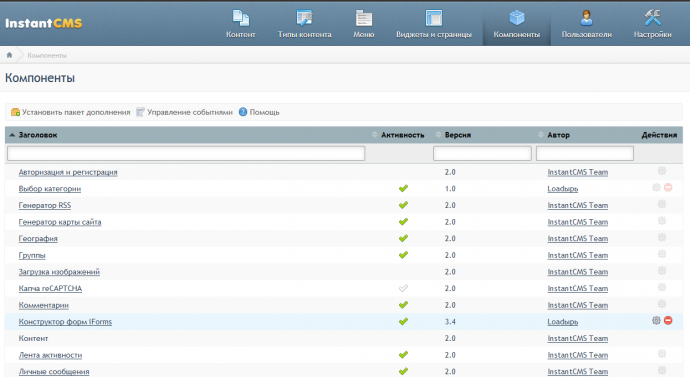Viewport: 690px width, 377px height.
Task: Toggle activity of Группы
Action: click(403, 255)
